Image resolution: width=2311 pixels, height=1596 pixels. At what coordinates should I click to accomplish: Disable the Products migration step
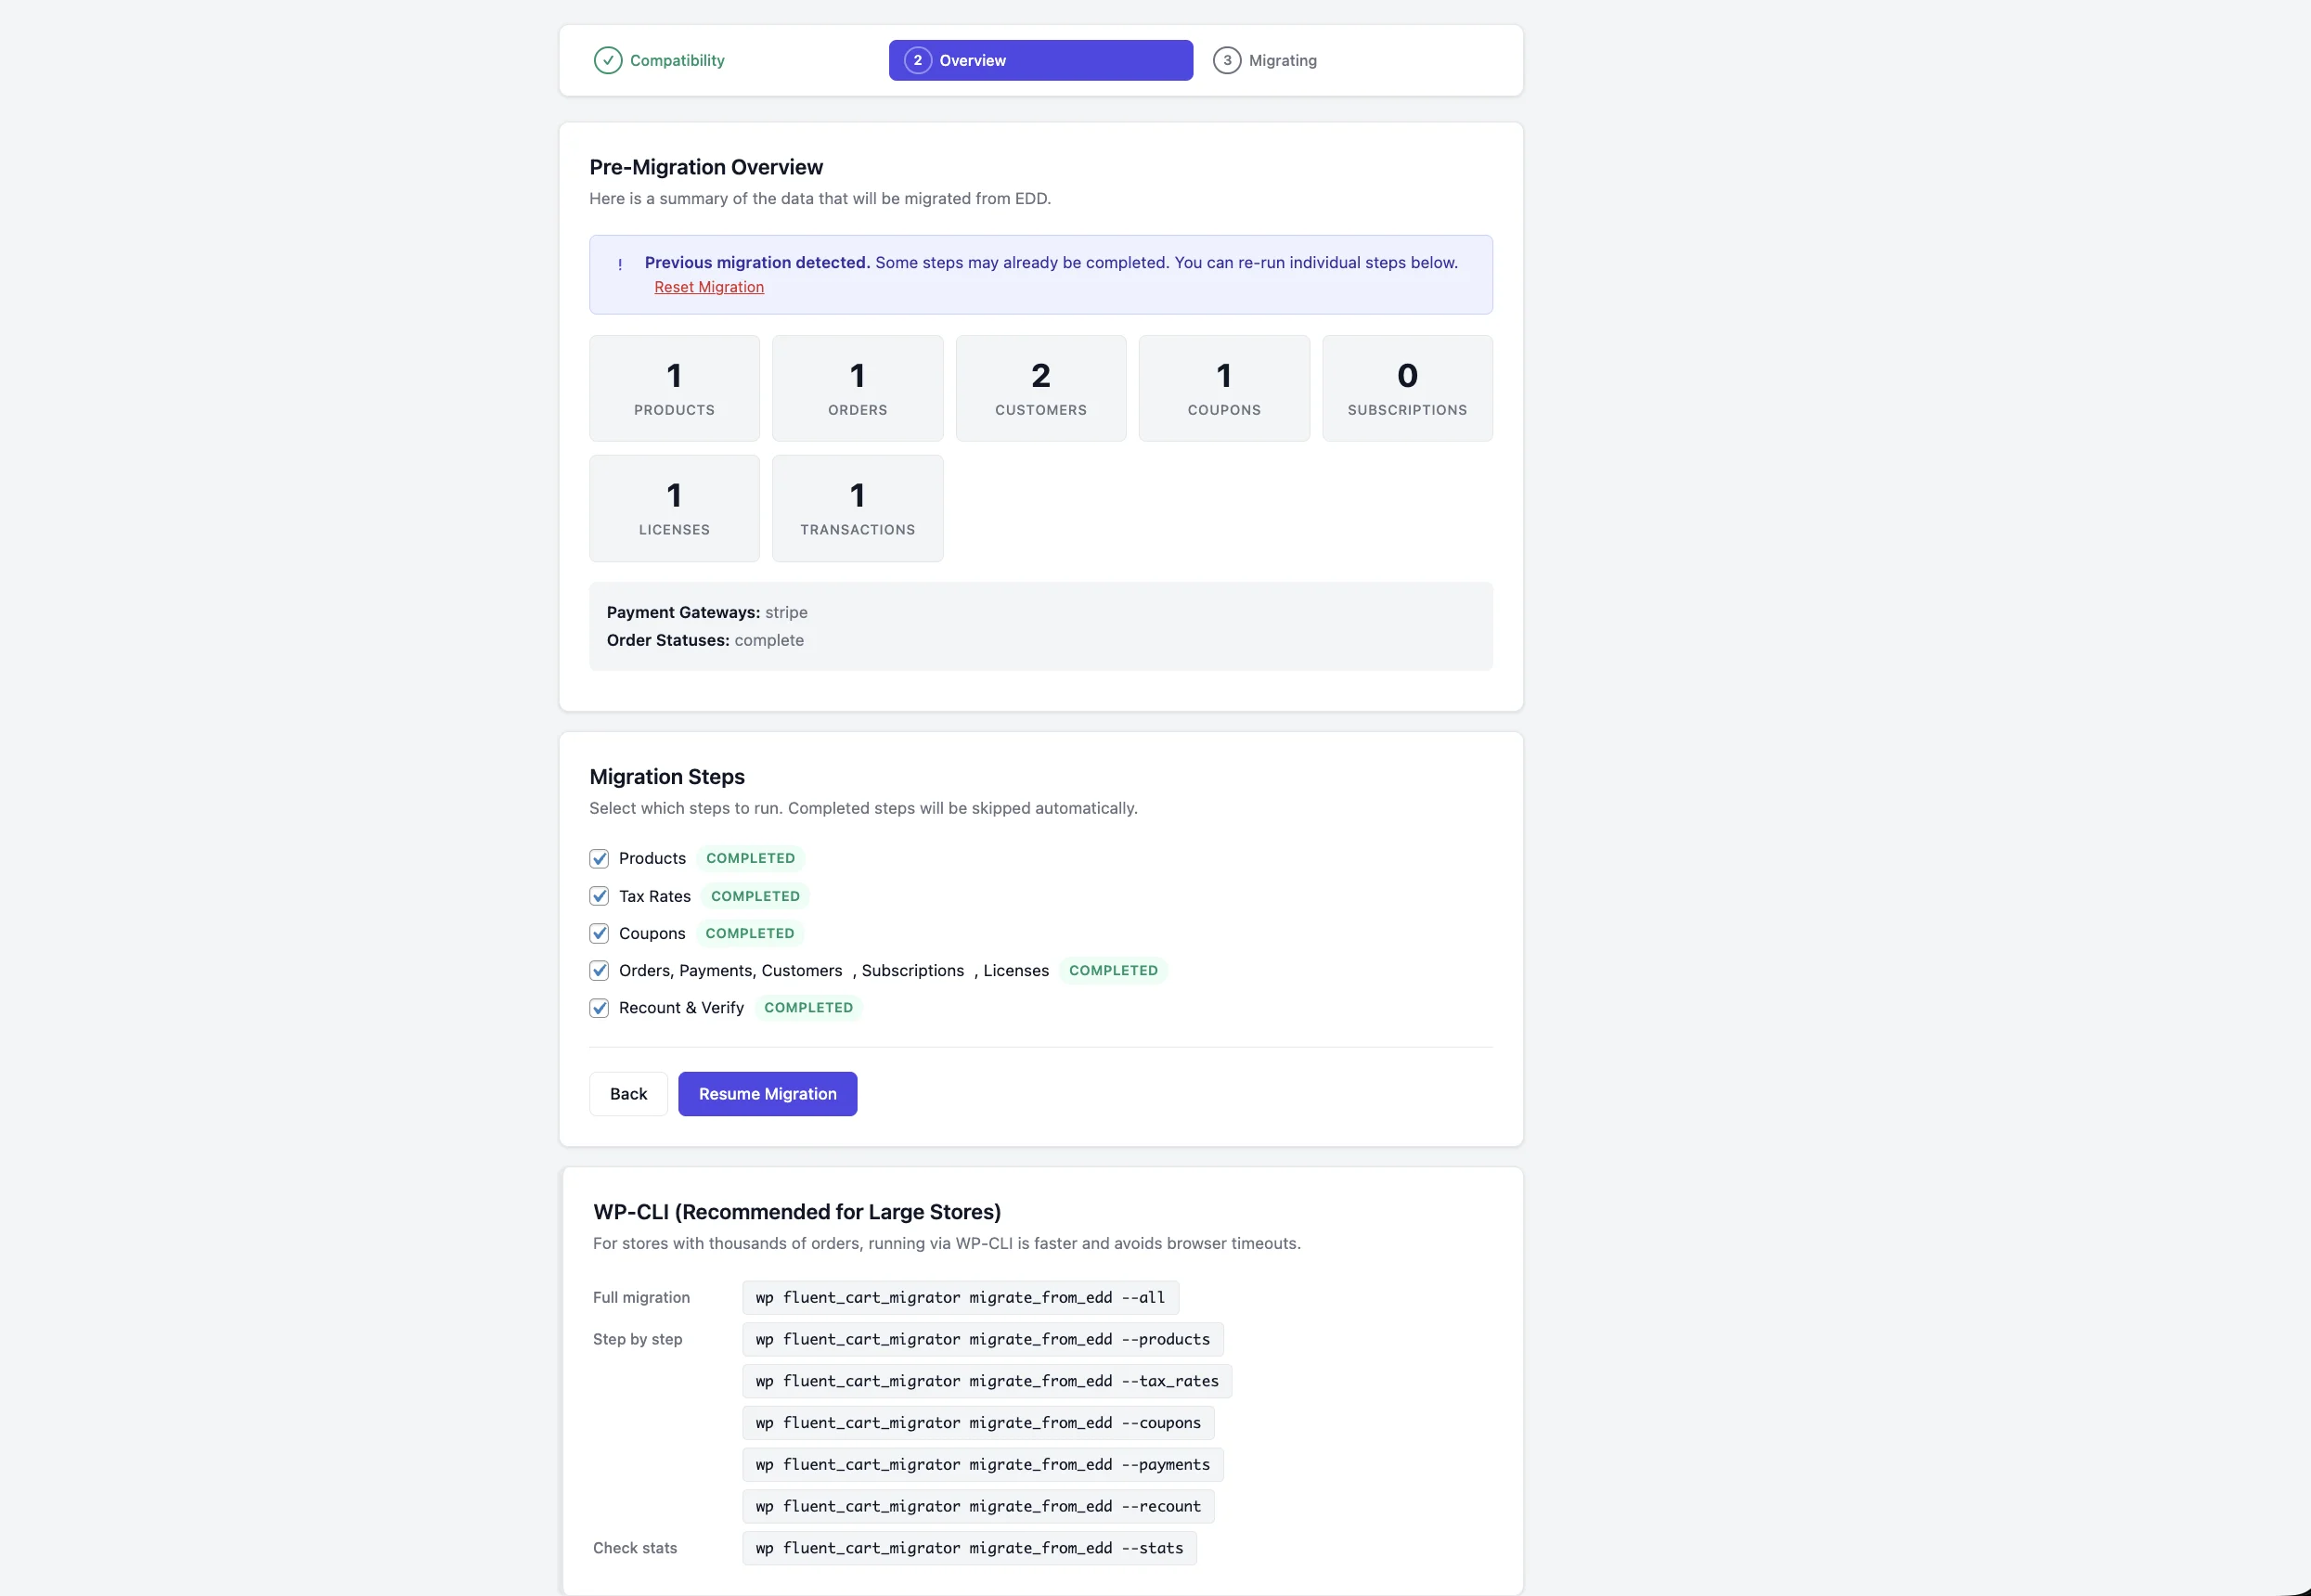click(599, 858)
